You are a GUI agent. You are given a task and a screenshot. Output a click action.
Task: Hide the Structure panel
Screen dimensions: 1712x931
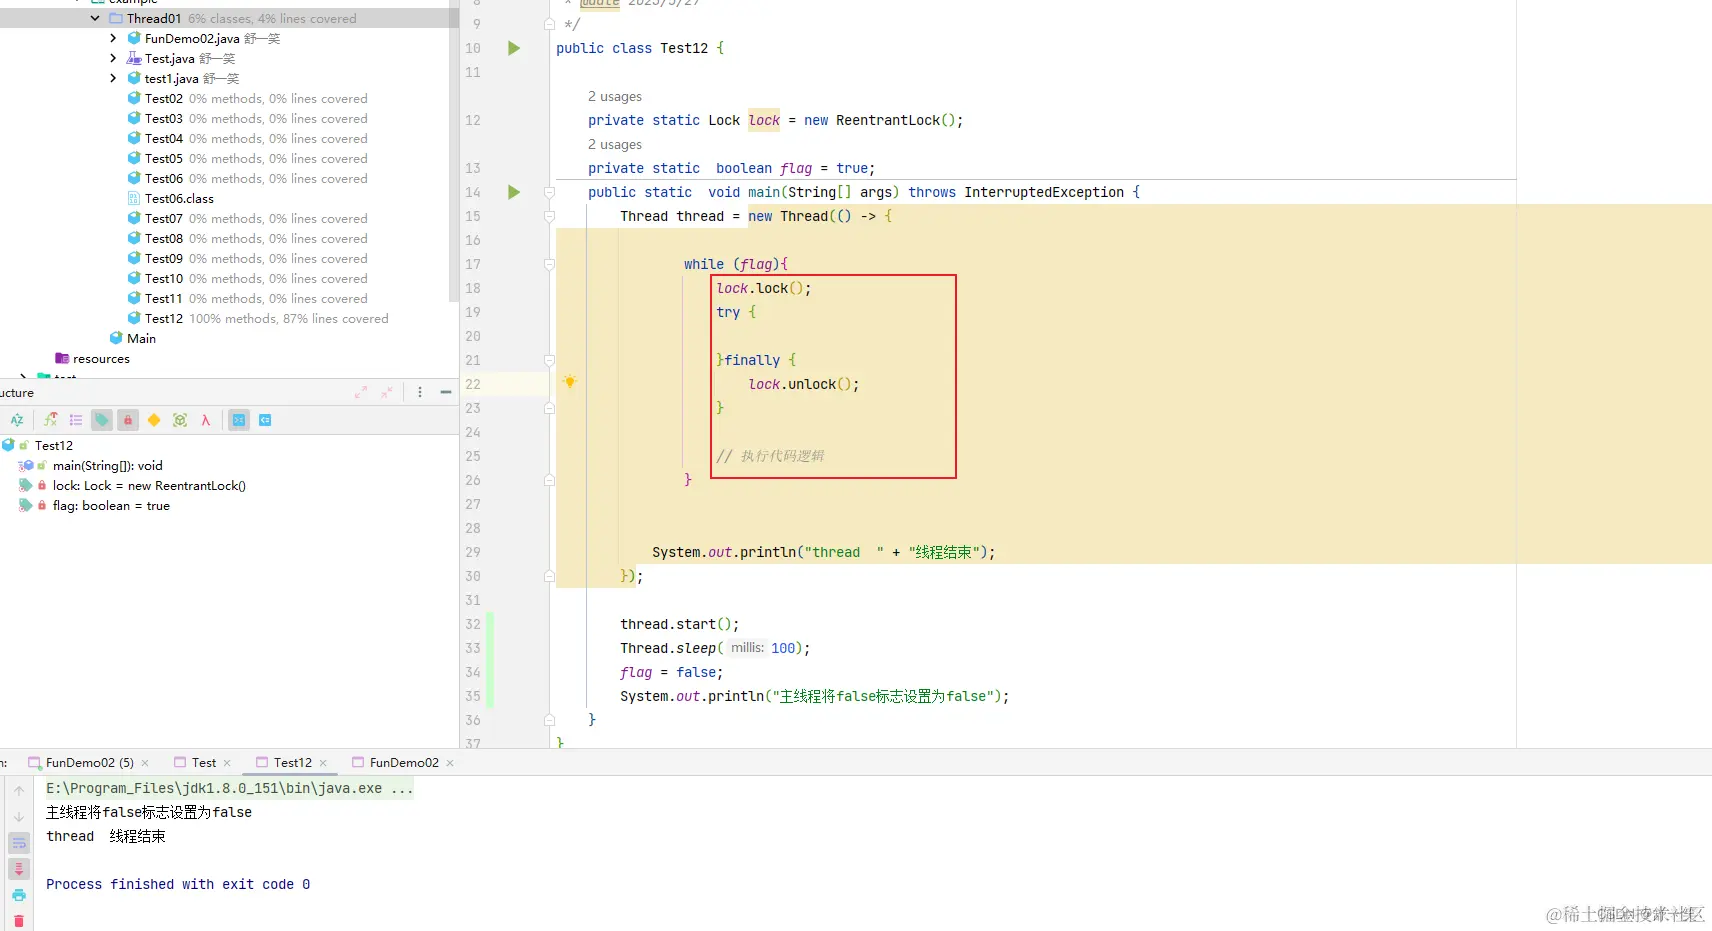pos(446,392)
